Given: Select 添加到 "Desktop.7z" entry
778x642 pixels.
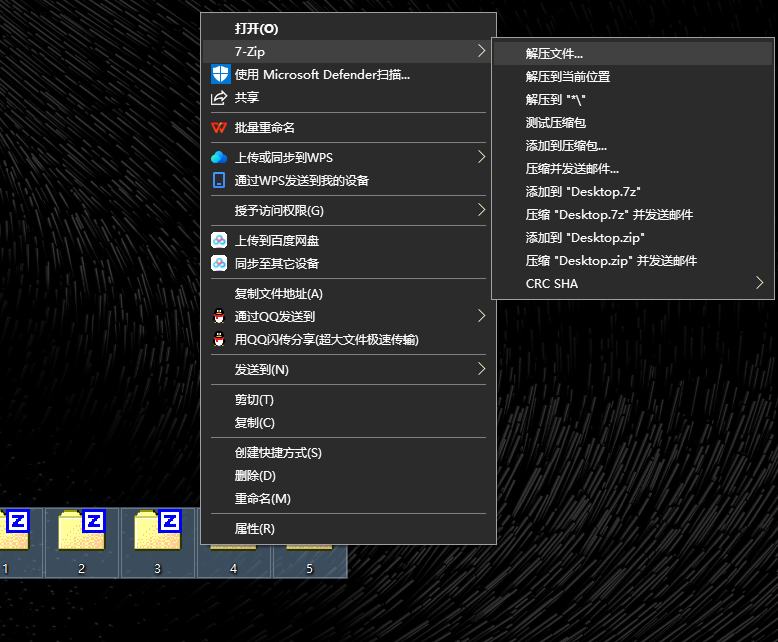Looking at the screenshot, I should [633, 192].
